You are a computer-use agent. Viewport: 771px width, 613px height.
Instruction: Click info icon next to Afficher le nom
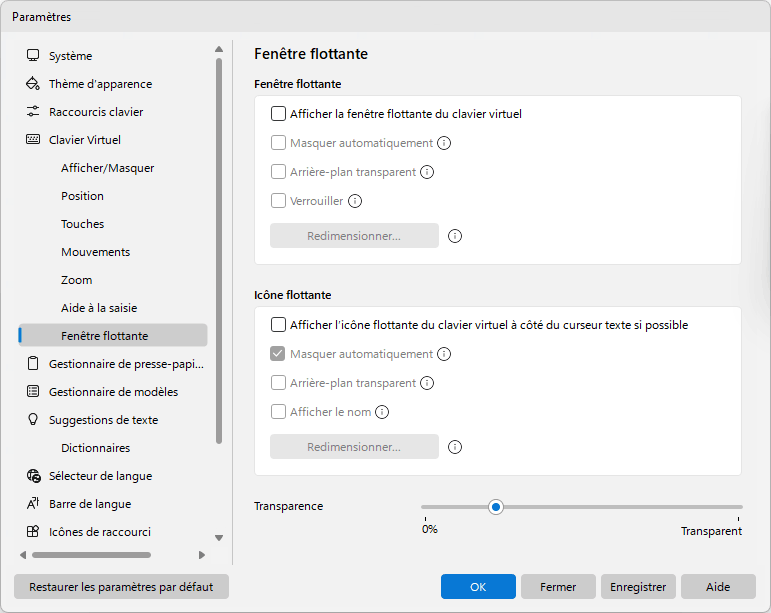click(x=382, y=412)
